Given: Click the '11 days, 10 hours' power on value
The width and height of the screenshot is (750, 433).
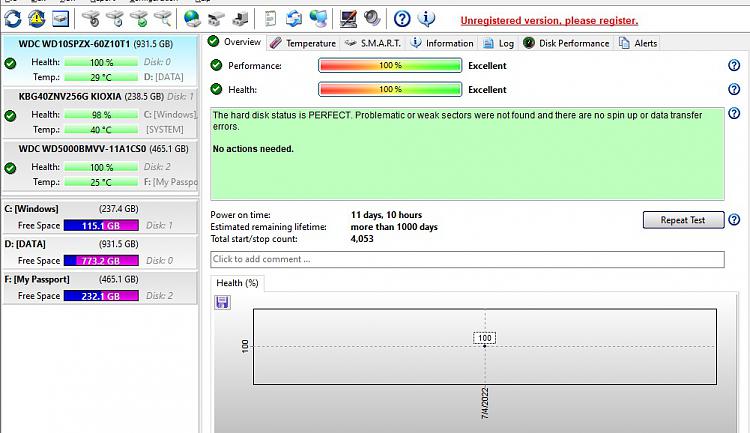Looking at the screenshot, I should click(386, 215).
